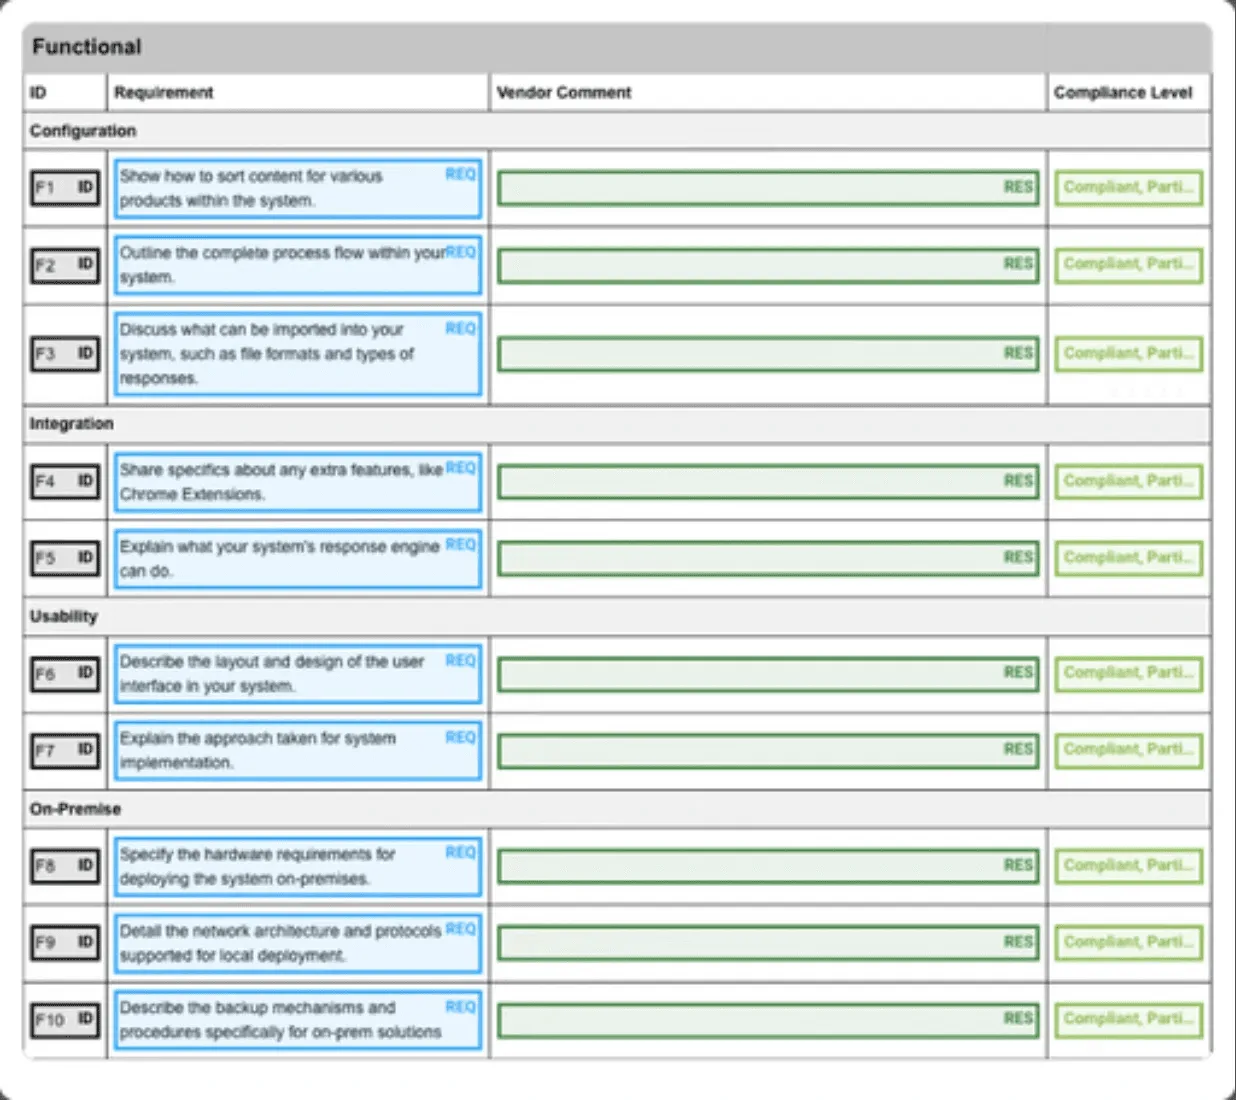The image size is (1236, 1100).
Task: Click the Vendor Comment column header
Action: point(564,92)
